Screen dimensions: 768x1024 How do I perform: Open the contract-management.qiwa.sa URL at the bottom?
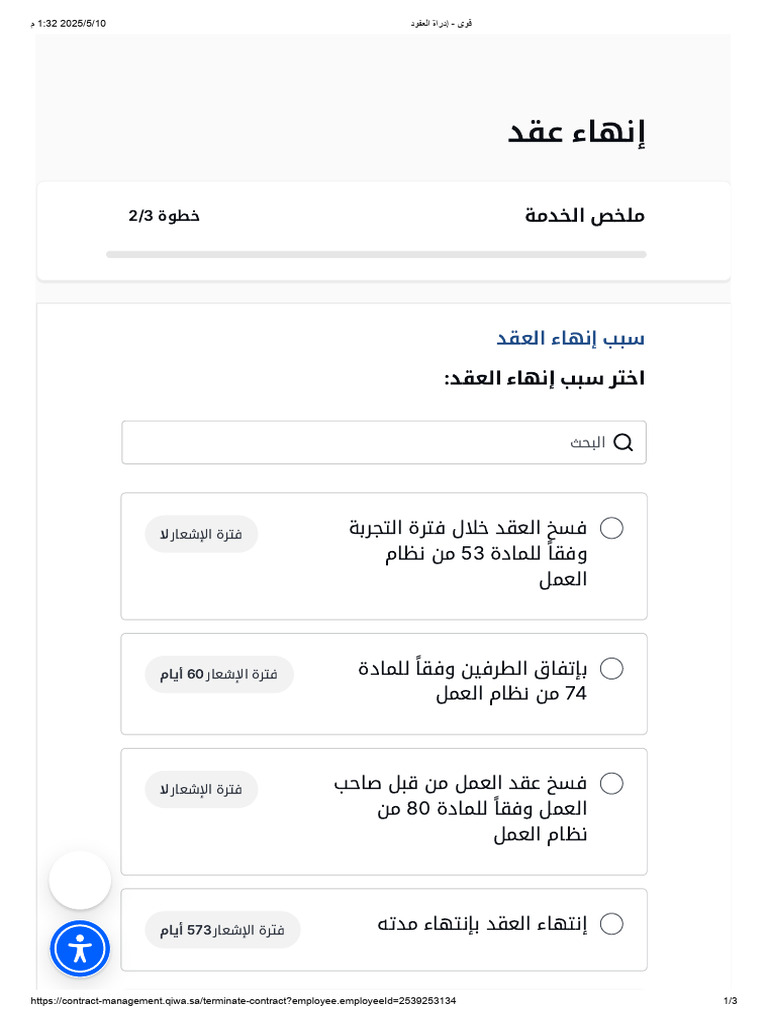244,1001
